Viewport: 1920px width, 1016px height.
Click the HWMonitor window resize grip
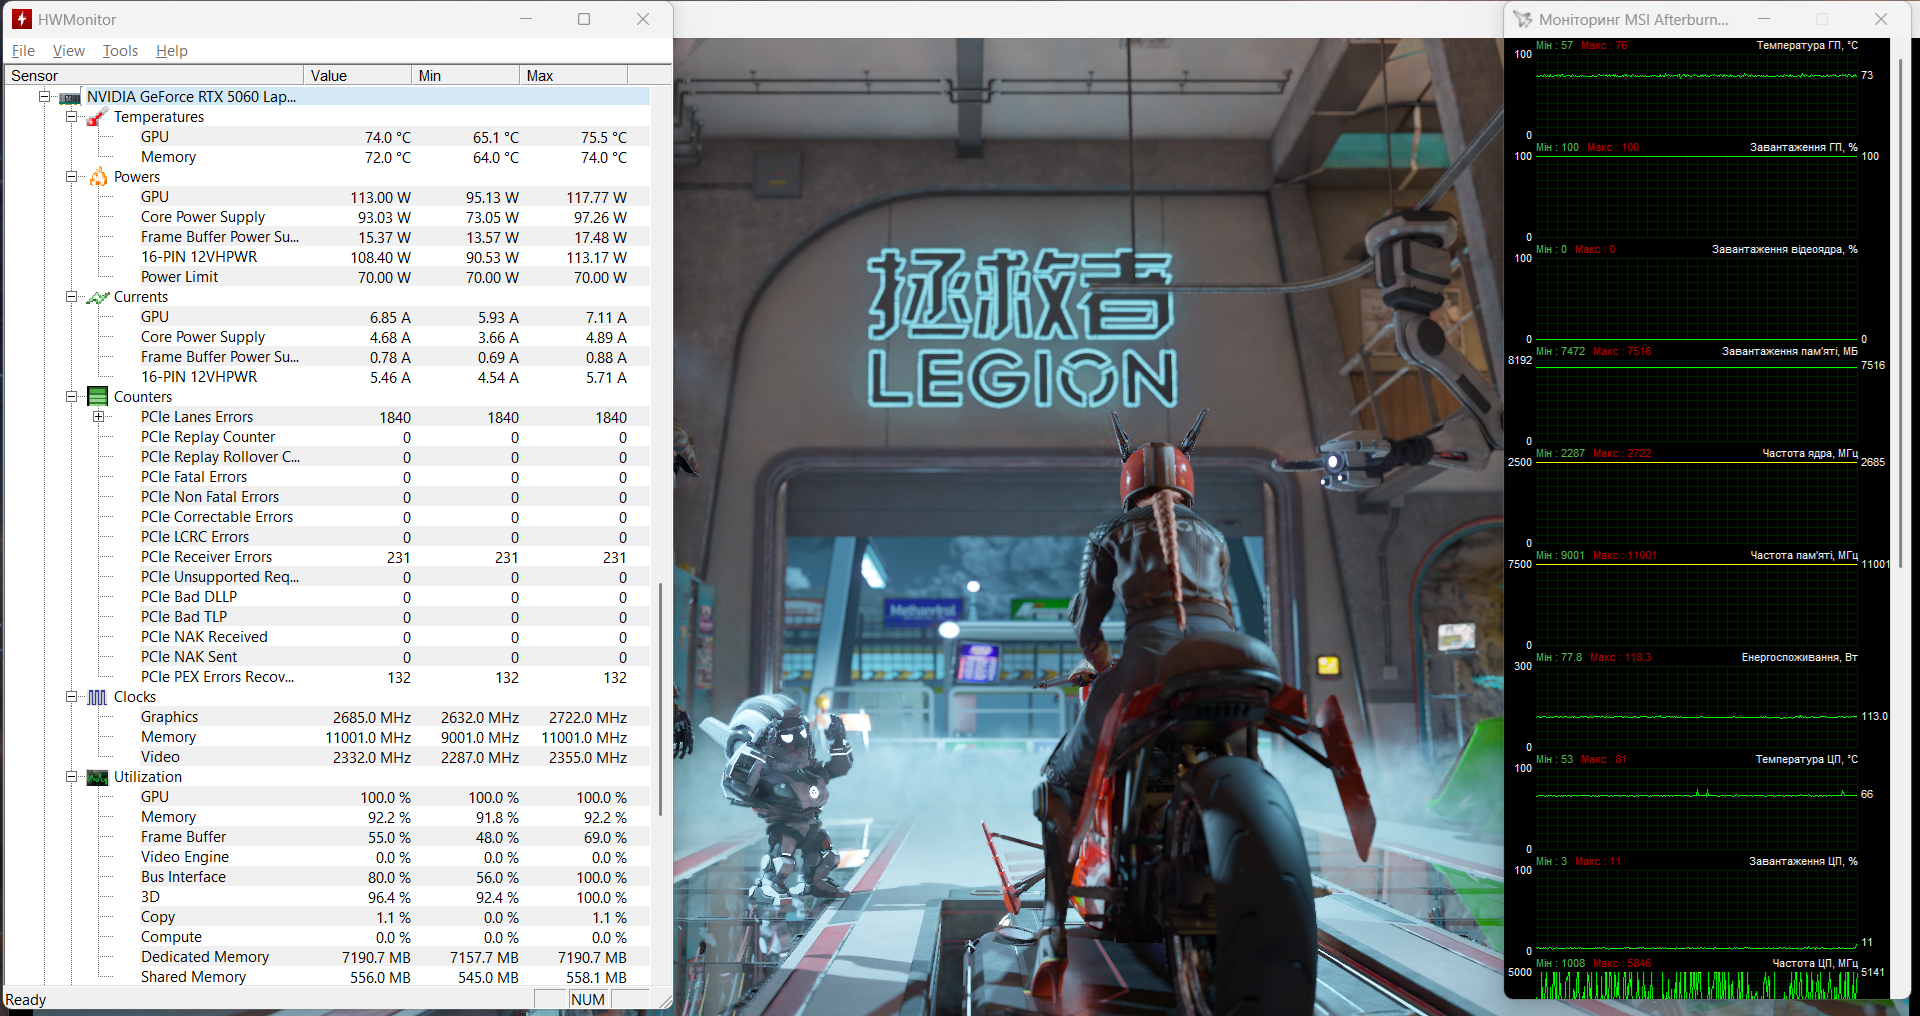click(663, 1000)
